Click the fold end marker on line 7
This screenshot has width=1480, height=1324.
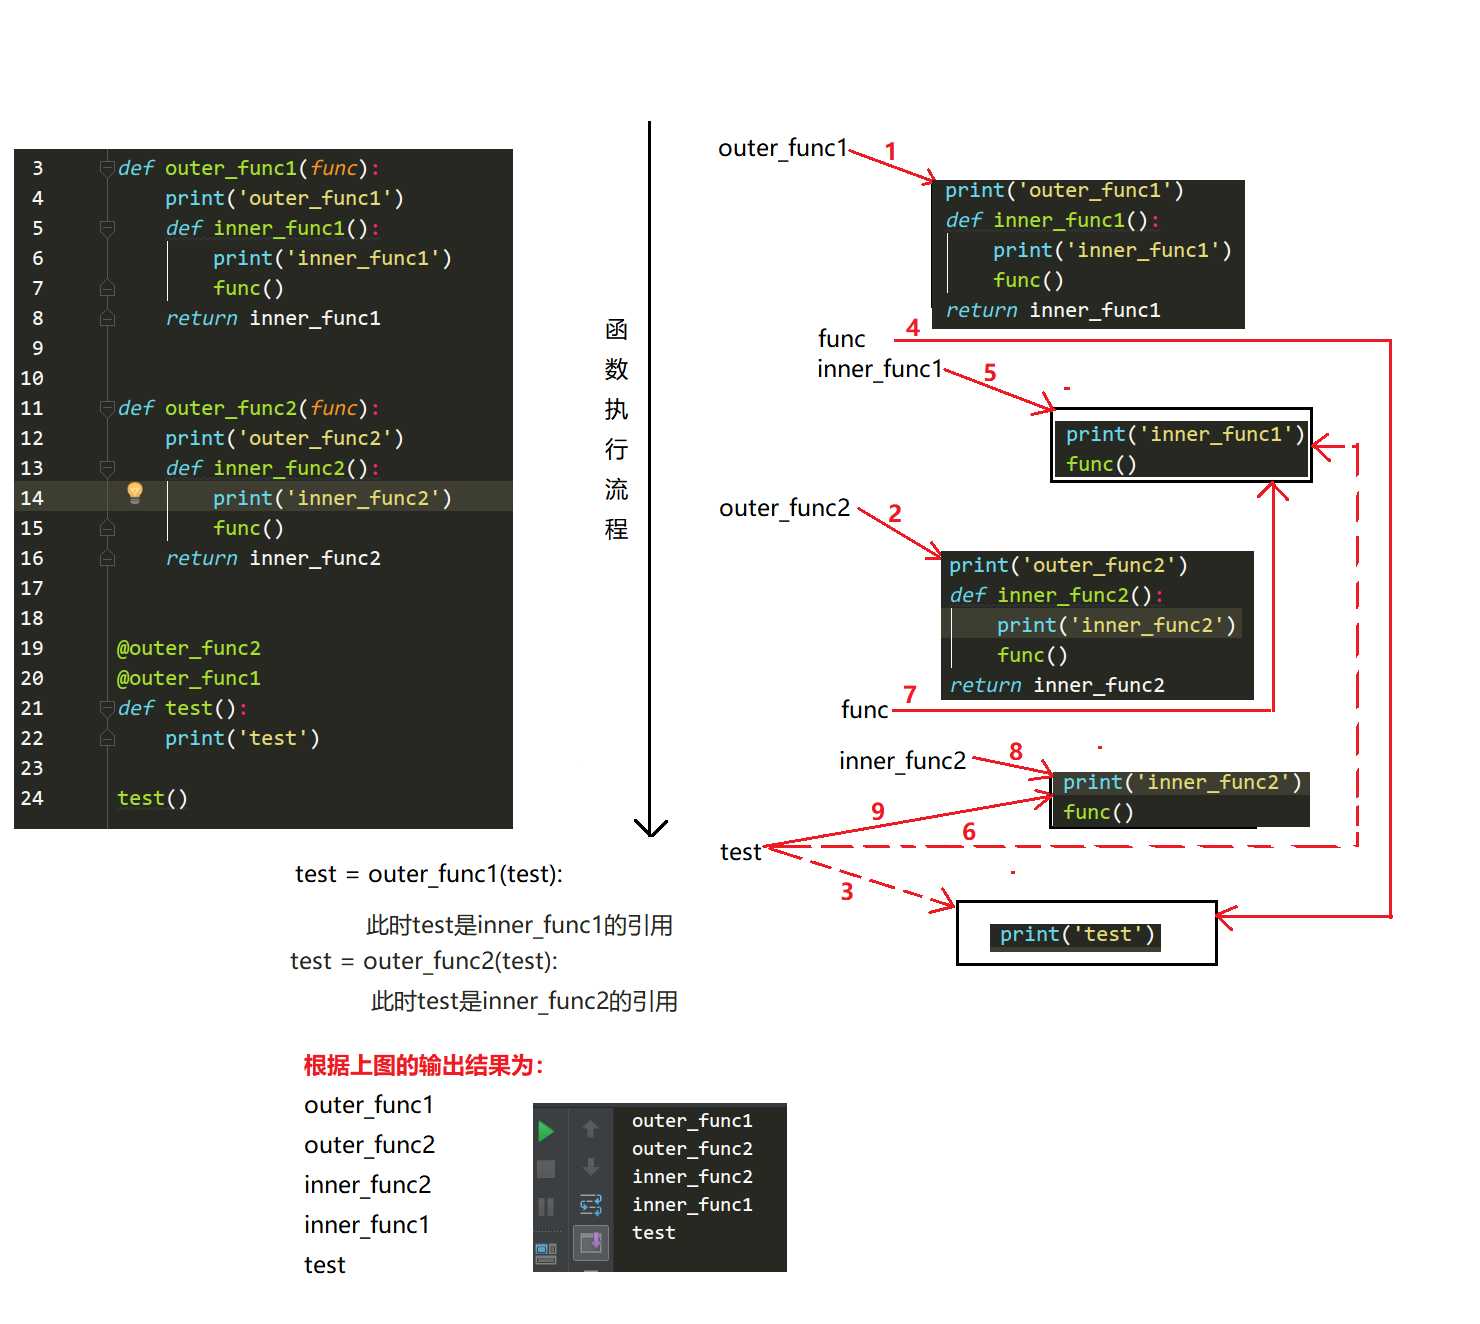107,289
